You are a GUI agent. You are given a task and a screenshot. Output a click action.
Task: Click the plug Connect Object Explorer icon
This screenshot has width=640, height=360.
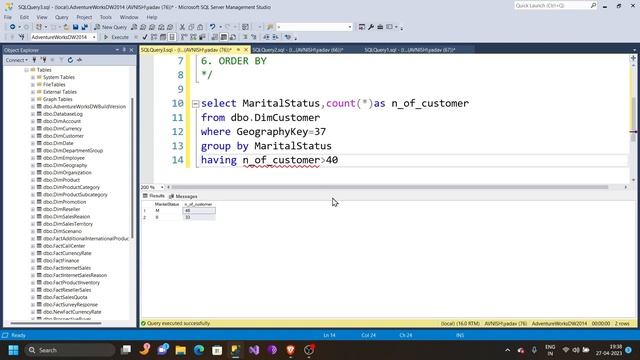click(x=35, y=60)
